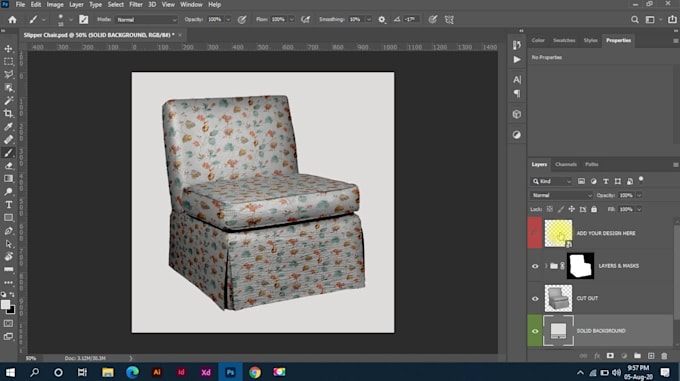Image resolution: width=680 pixels, height=381 pixels.
Task: Open the brush preset picker arrow
Action: click(70, 20)
